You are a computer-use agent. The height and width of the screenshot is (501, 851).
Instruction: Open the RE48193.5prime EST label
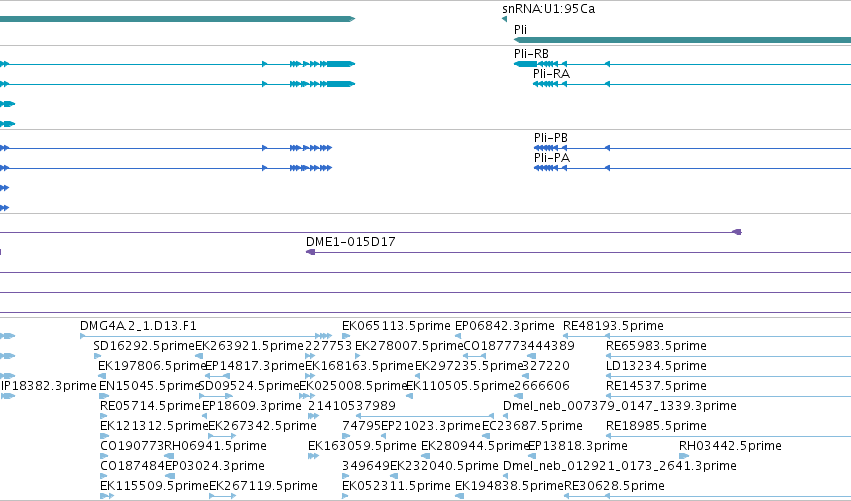[613, 326]
